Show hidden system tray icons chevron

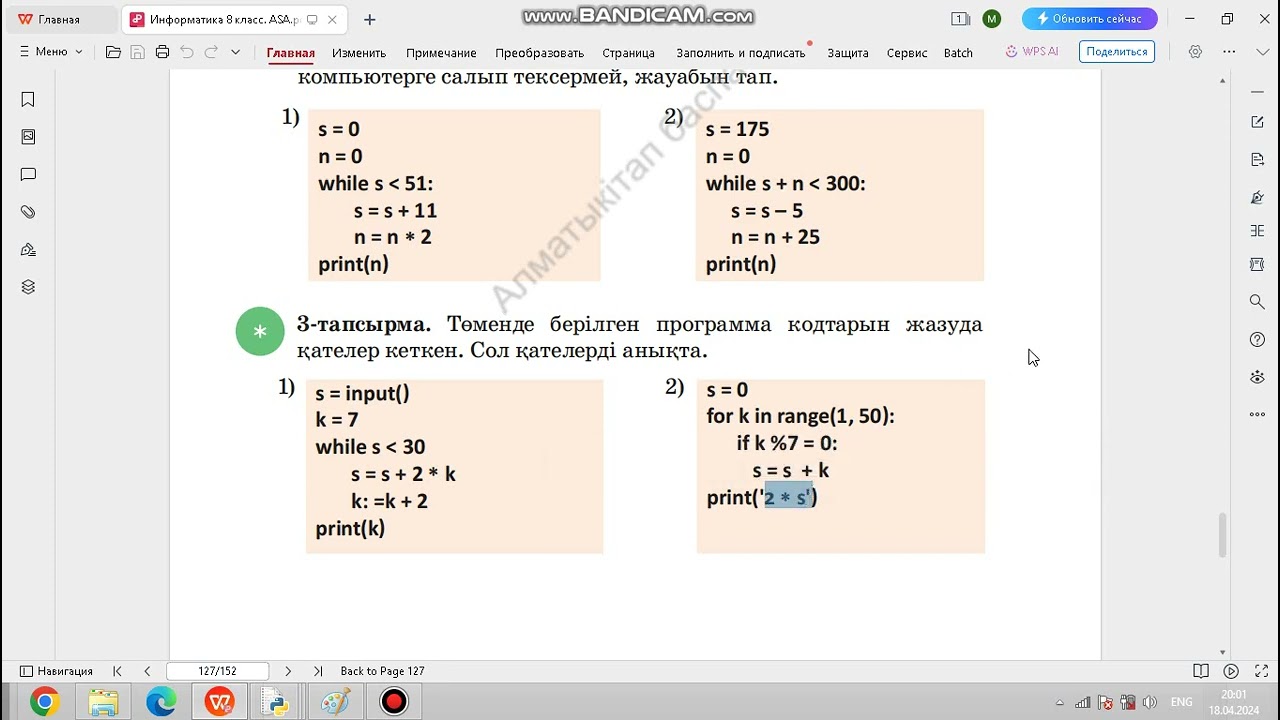[x=1060, y=702]
